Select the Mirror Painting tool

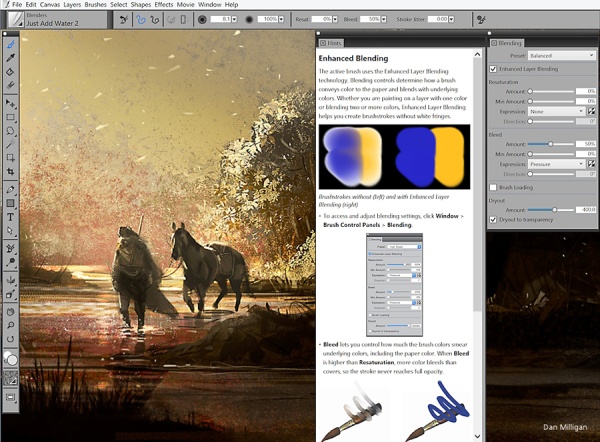[x=10, y=280]
